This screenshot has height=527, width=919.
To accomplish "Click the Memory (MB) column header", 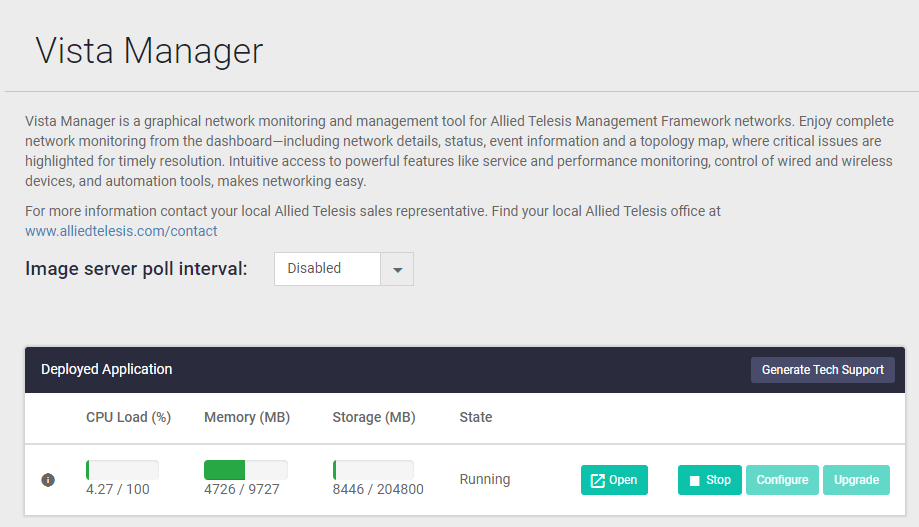I will click(247, 417).
